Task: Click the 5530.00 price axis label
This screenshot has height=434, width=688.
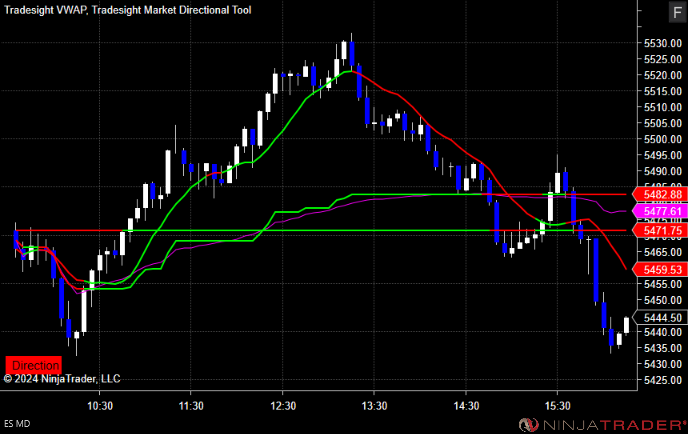Action: [663, 43]
